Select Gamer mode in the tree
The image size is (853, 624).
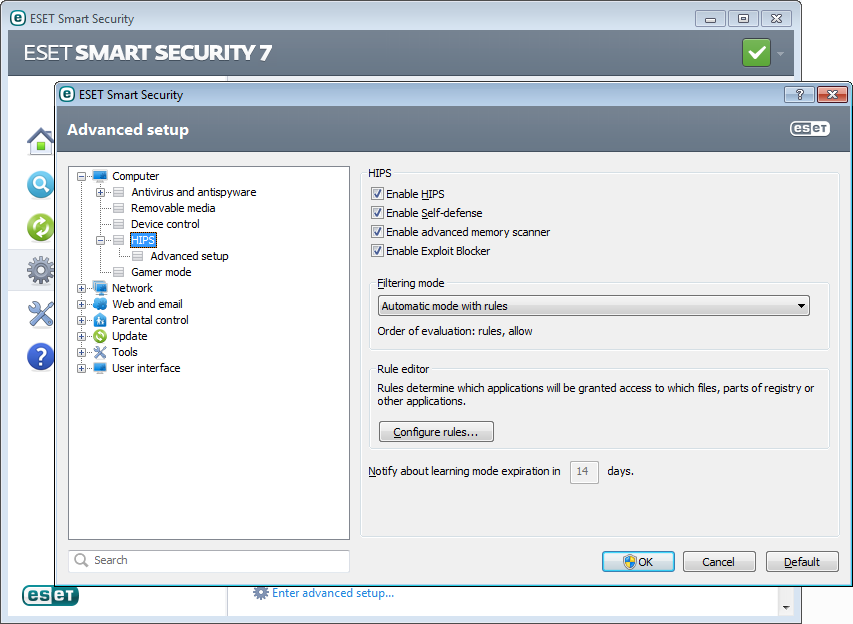tap(161, 272)
